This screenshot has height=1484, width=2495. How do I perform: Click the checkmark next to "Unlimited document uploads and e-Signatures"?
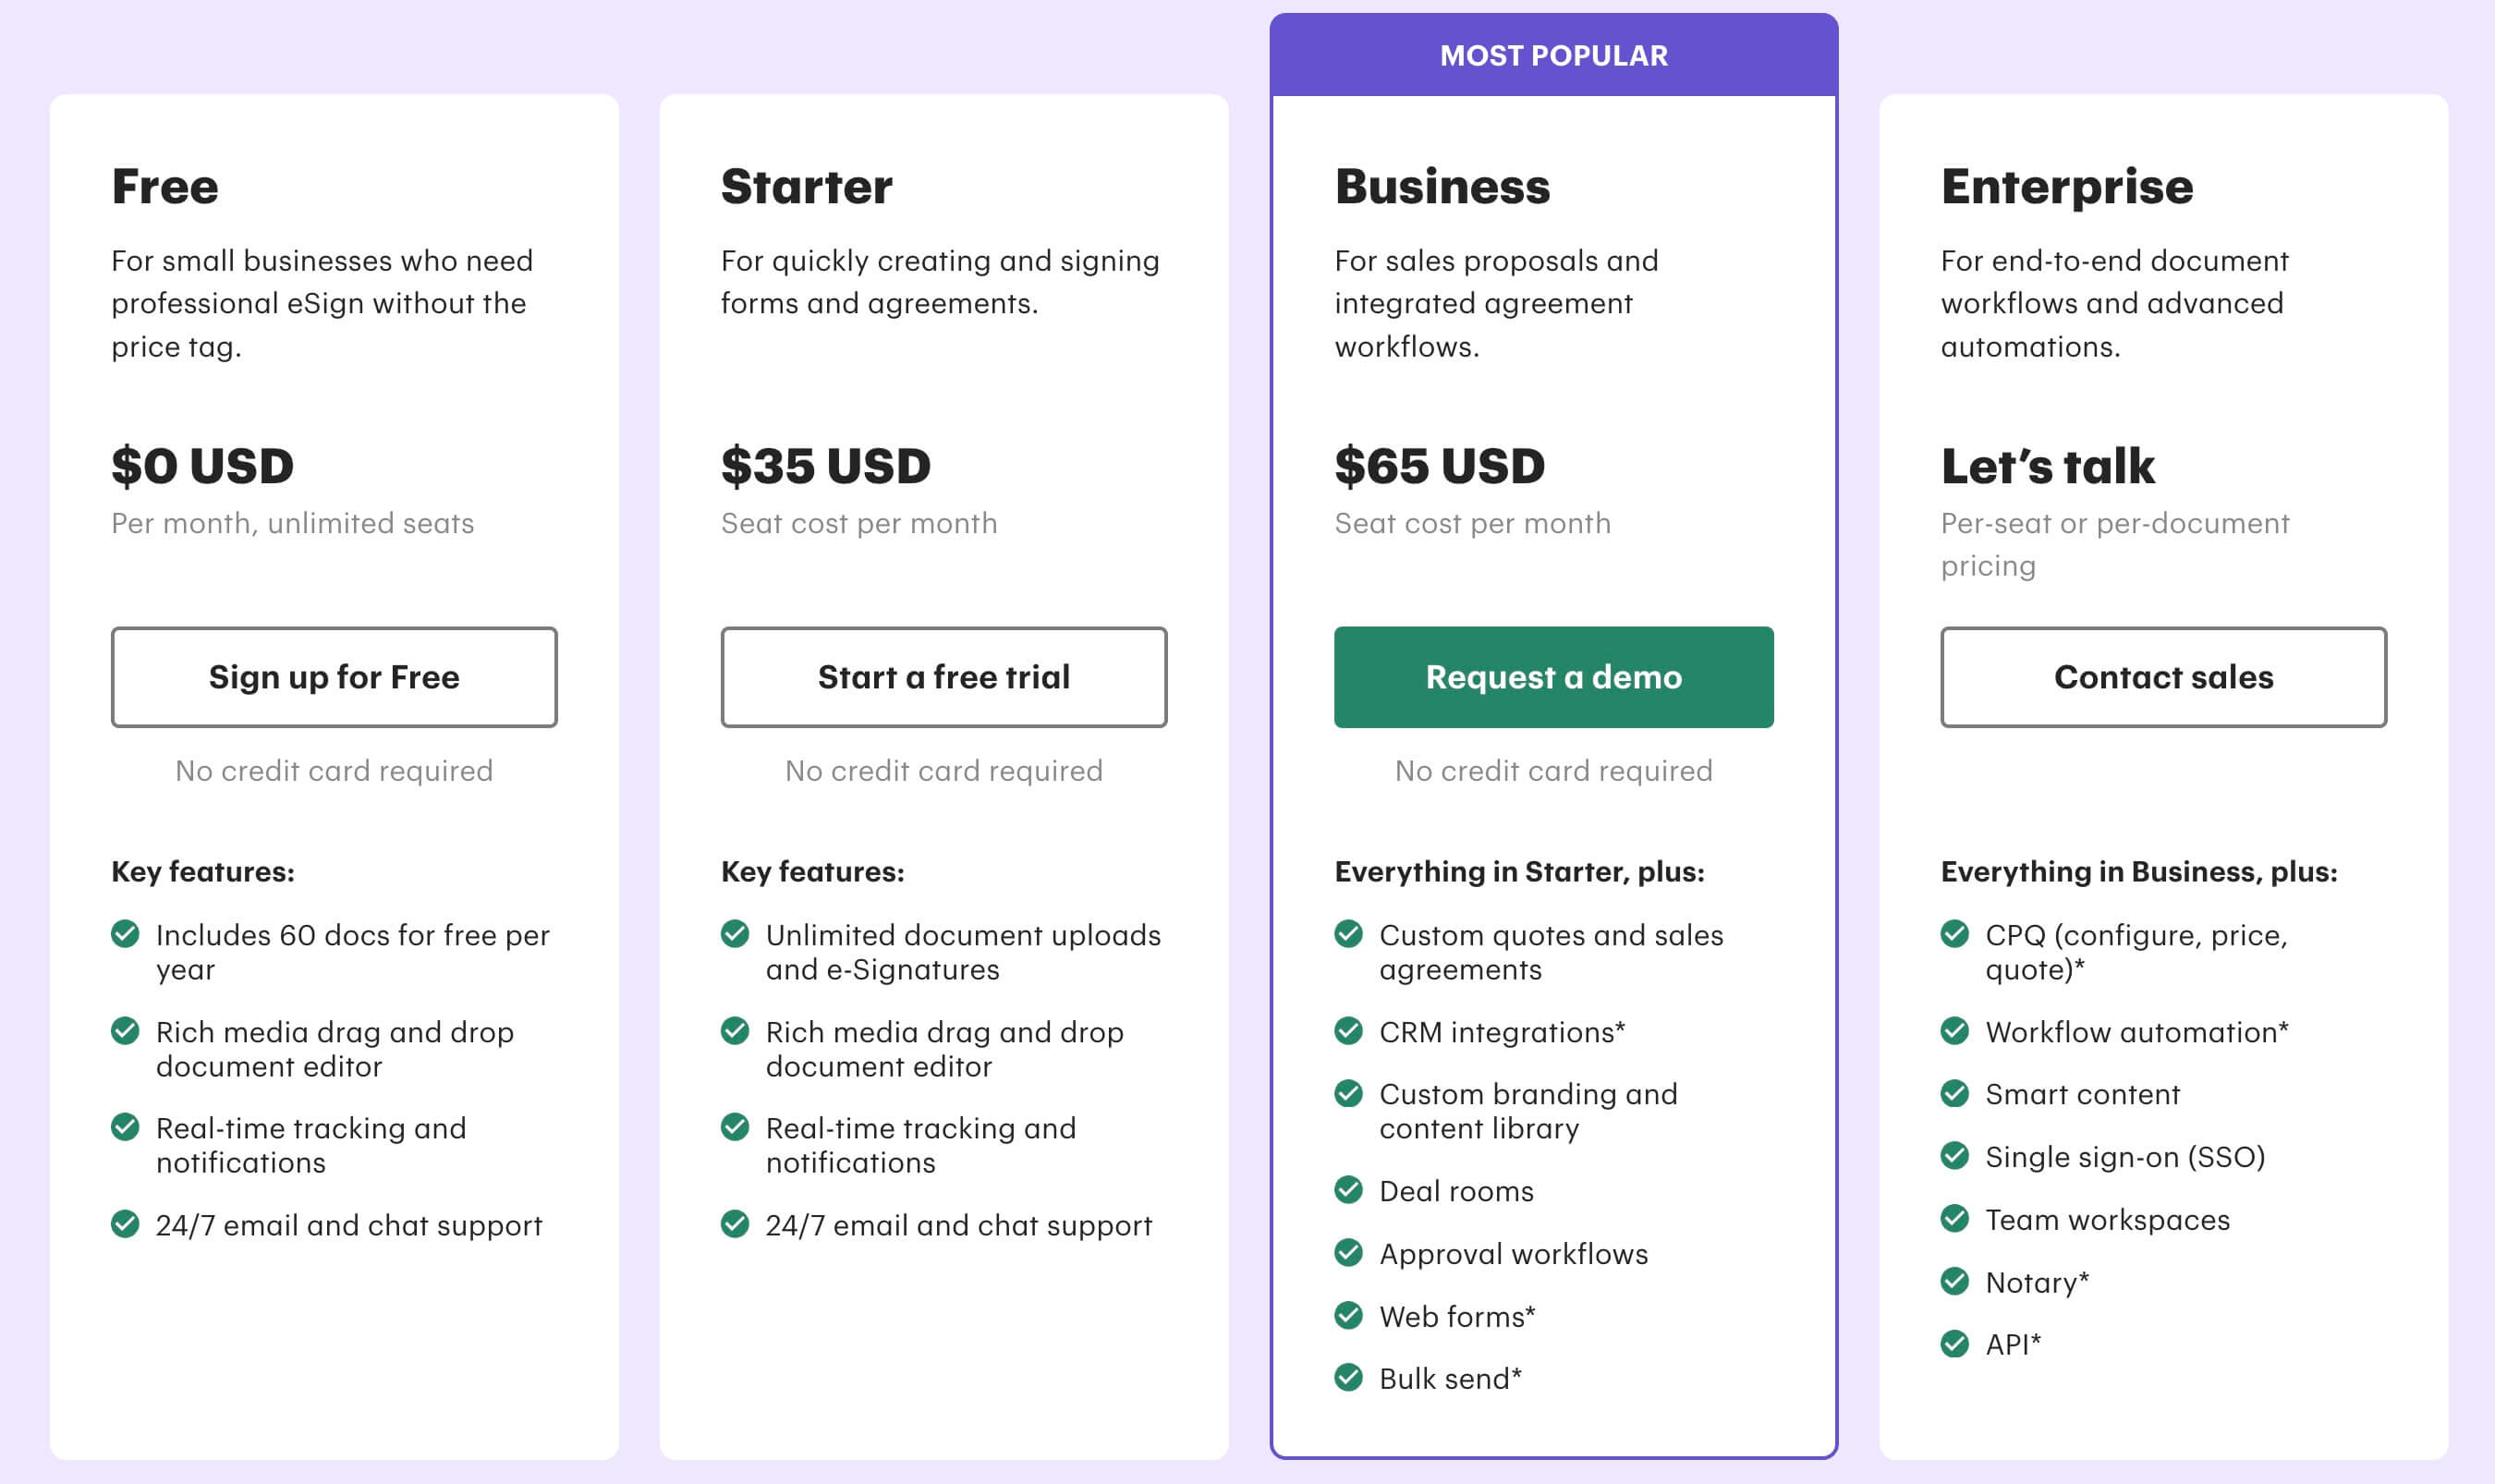point(735,934)
